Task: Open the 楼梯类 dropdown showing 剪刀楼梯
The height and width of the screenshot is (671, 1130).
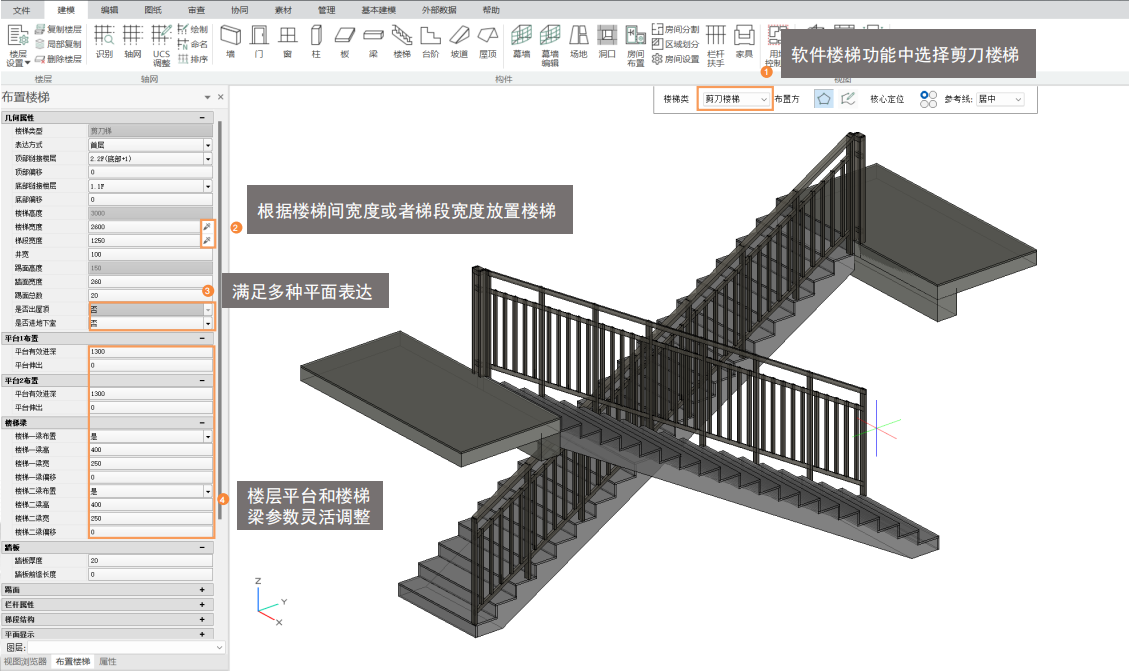Action: tap(735, 100)
